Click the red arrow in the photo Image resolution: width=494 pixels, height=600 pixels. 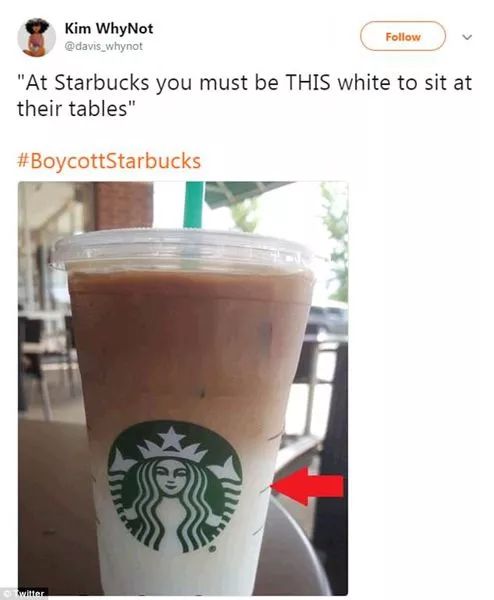[x=308, y=486]
